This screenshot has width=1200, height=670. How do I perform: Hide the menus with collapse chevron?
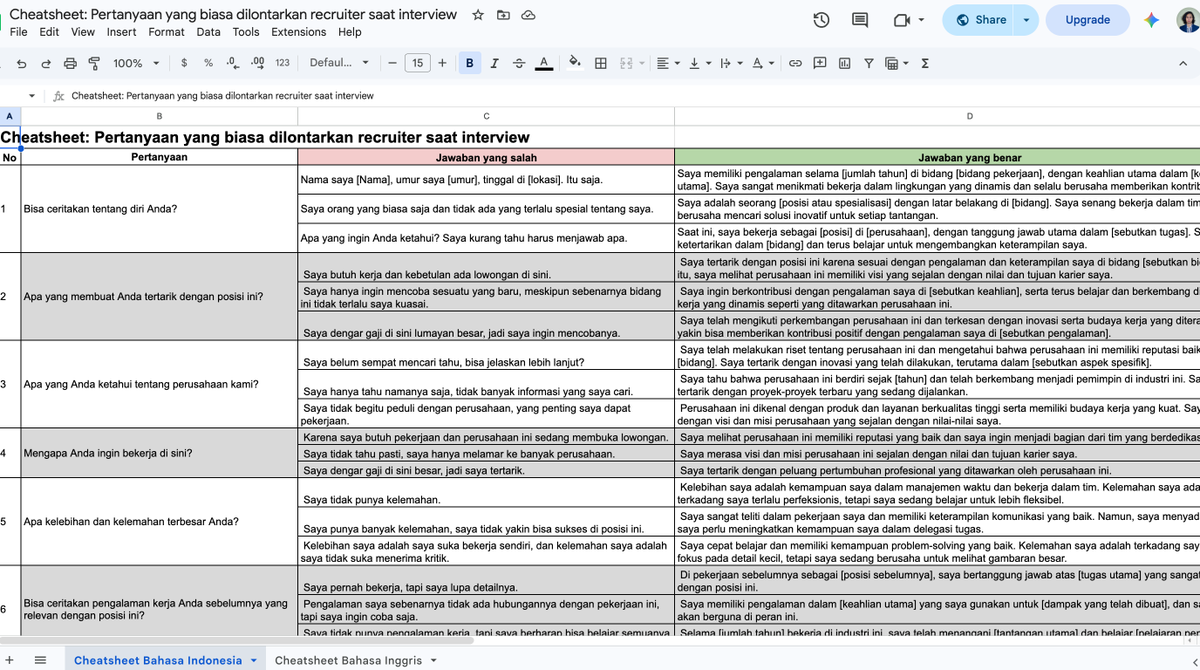click(1182, 63)
